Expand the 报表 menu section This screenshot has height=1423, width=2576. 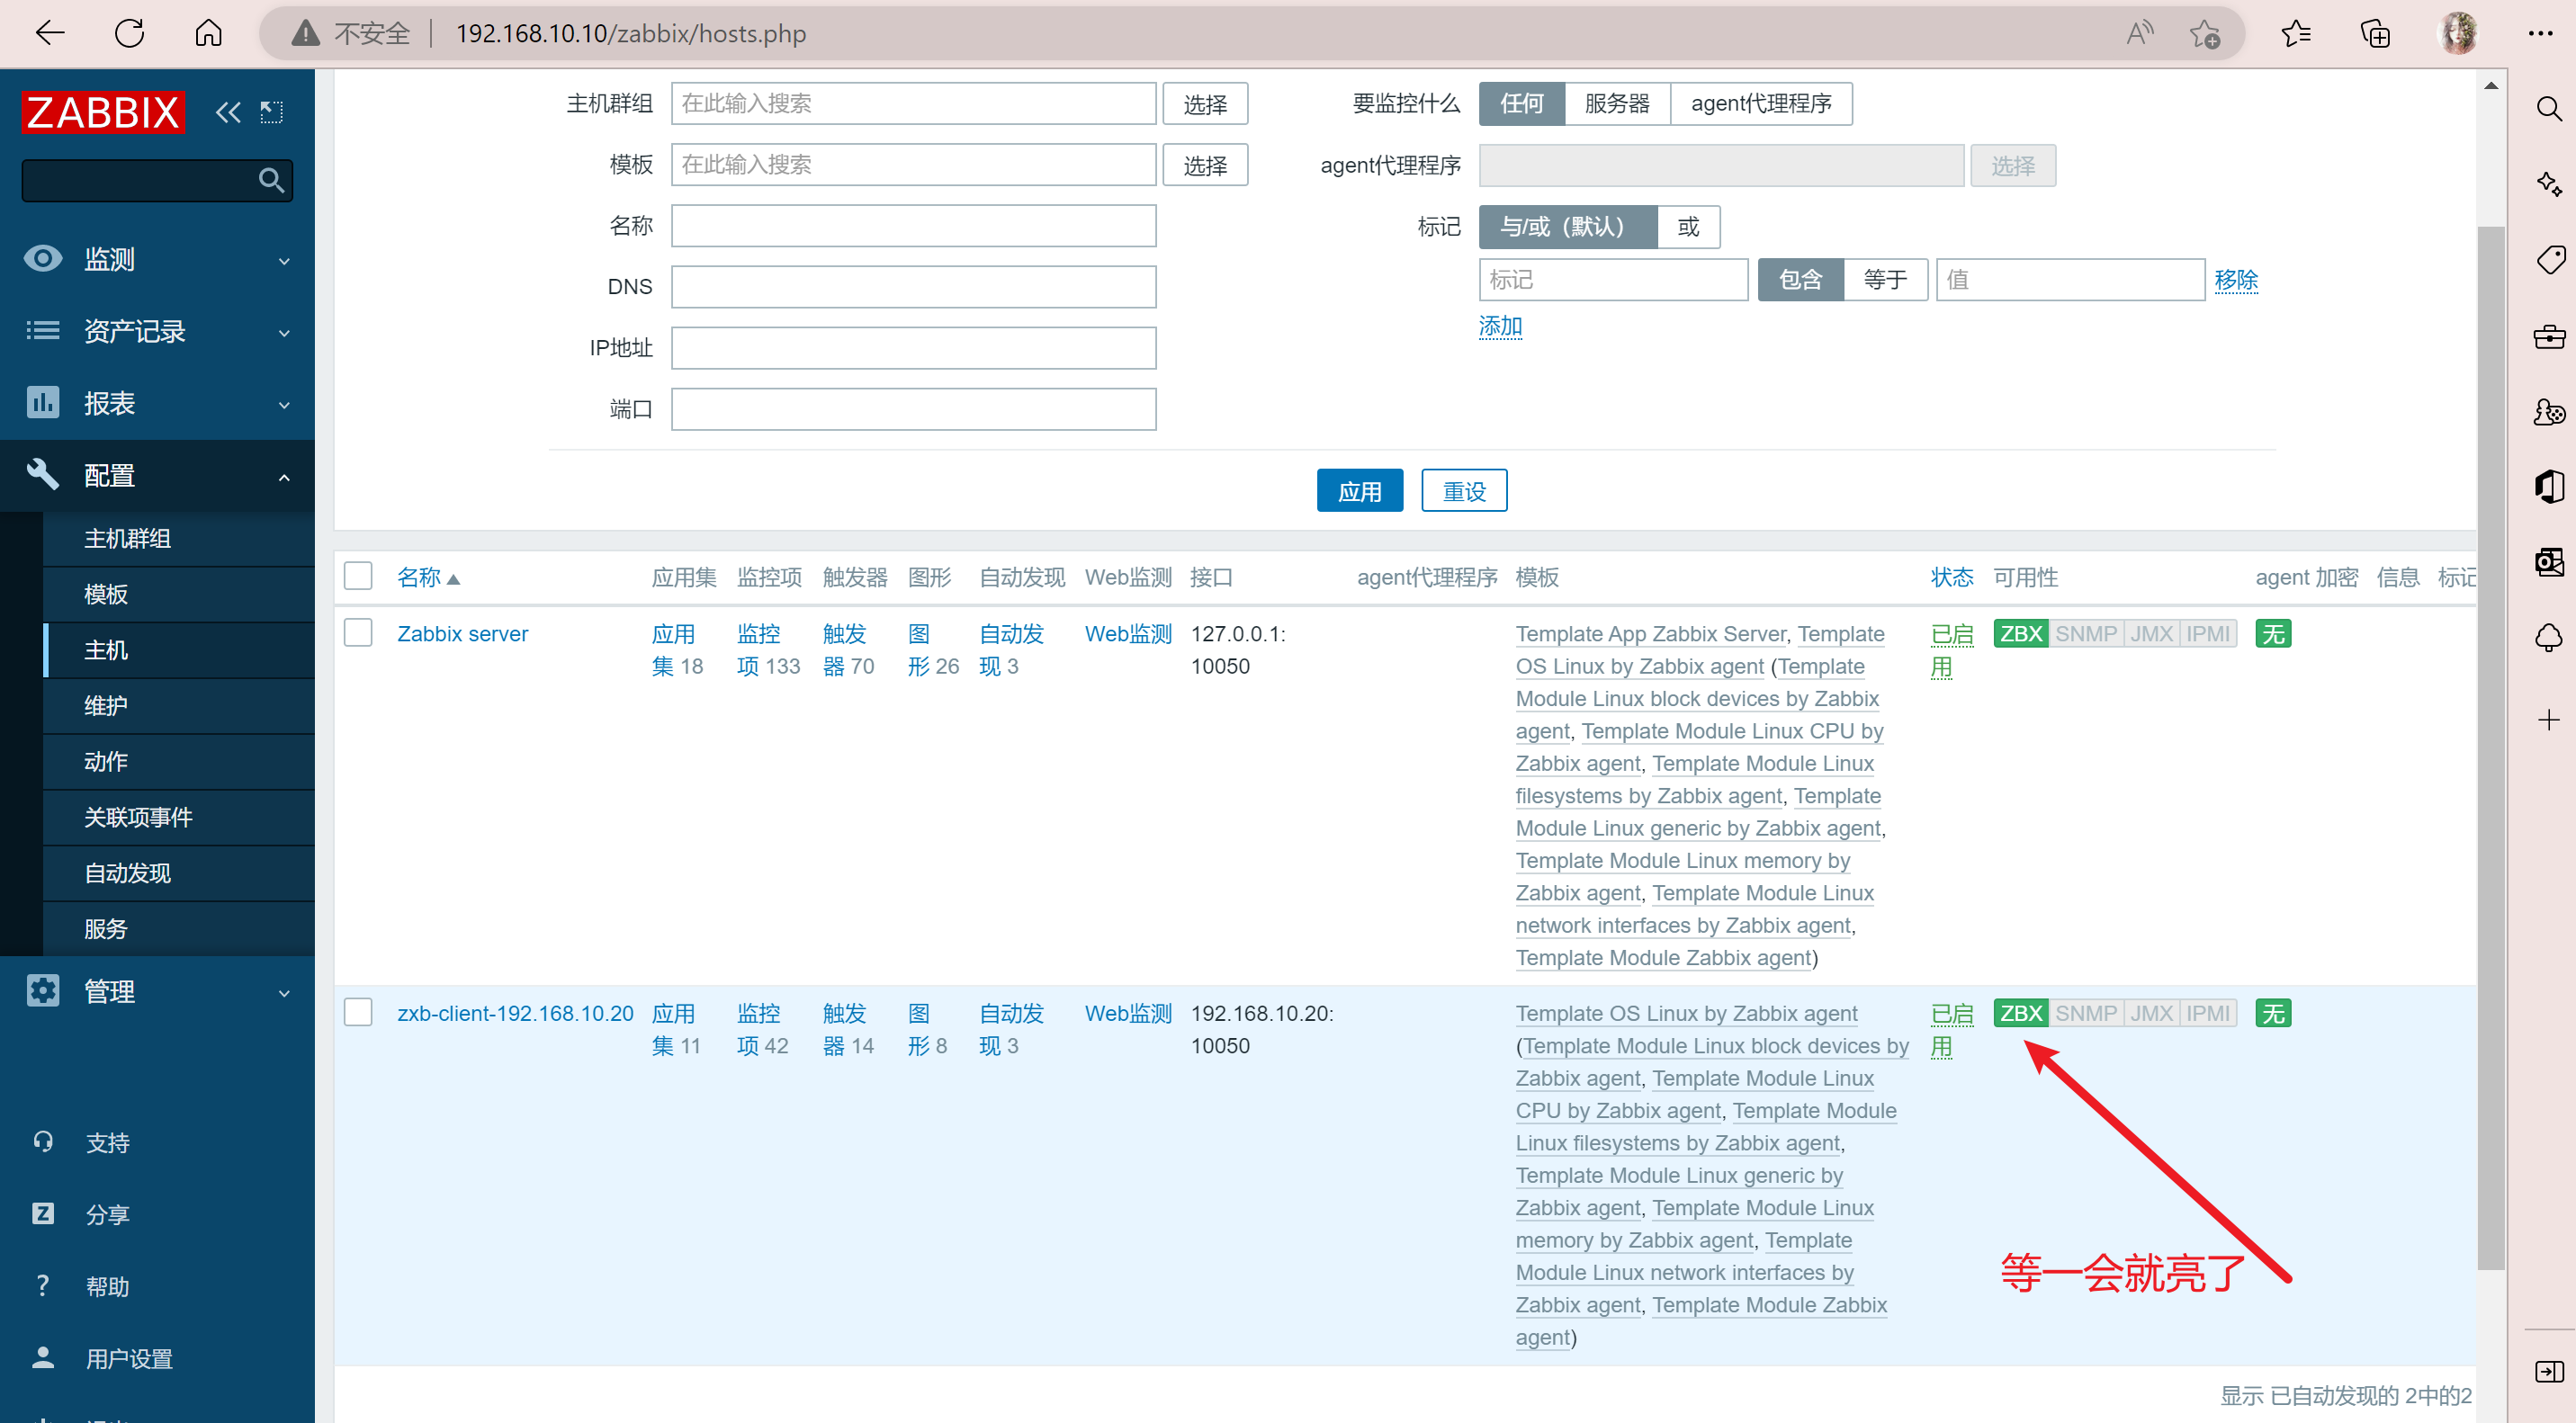[x=157, y=404]
